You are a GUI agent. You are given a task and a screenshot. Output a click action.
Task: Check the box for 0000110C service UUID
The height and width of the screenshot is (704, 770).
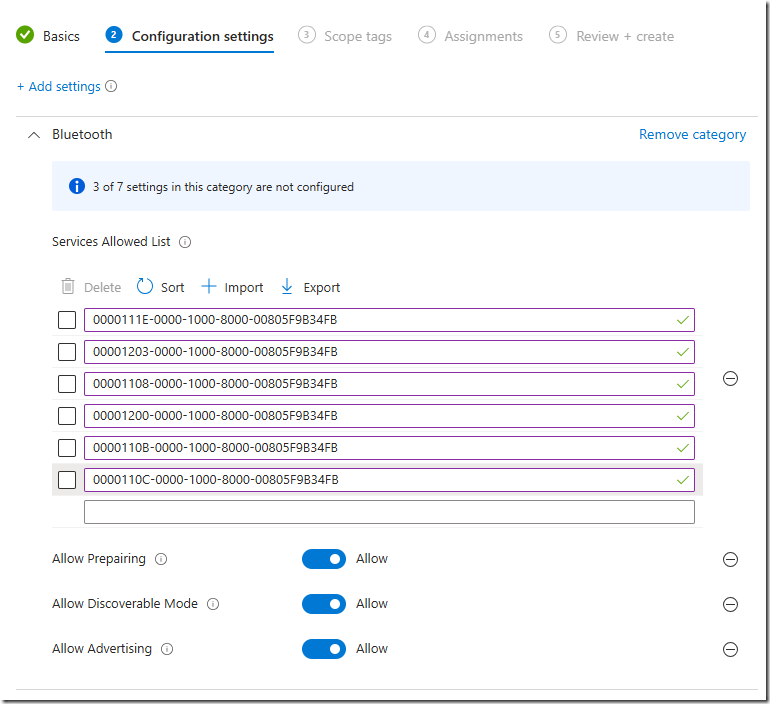point(67,480)
